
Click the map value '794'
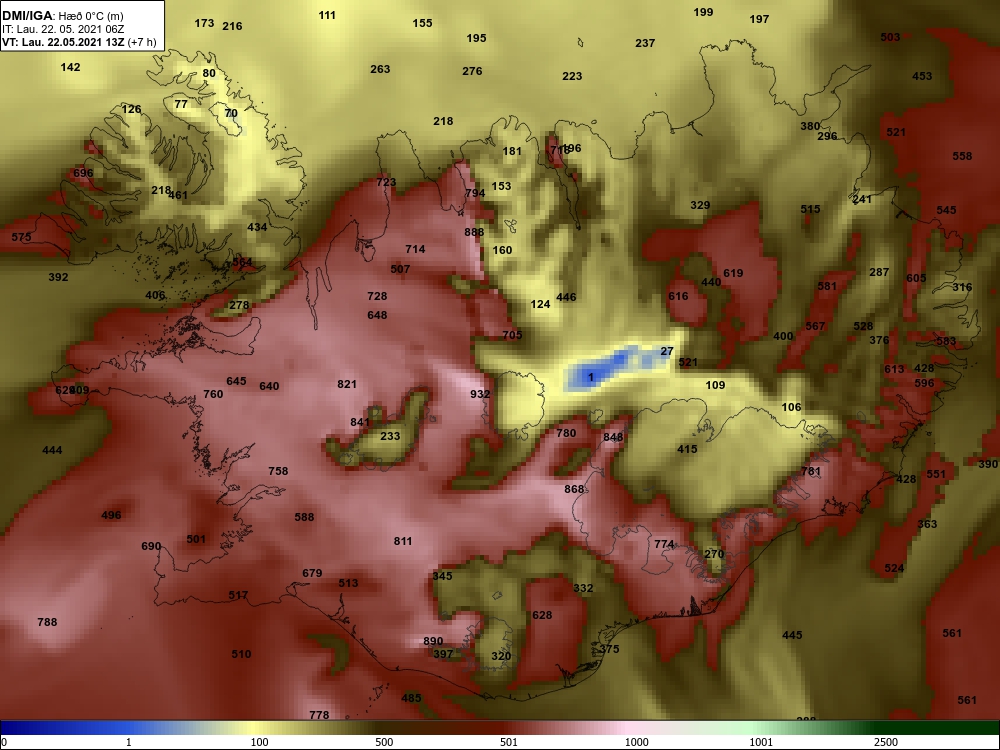tap(475, 193)
